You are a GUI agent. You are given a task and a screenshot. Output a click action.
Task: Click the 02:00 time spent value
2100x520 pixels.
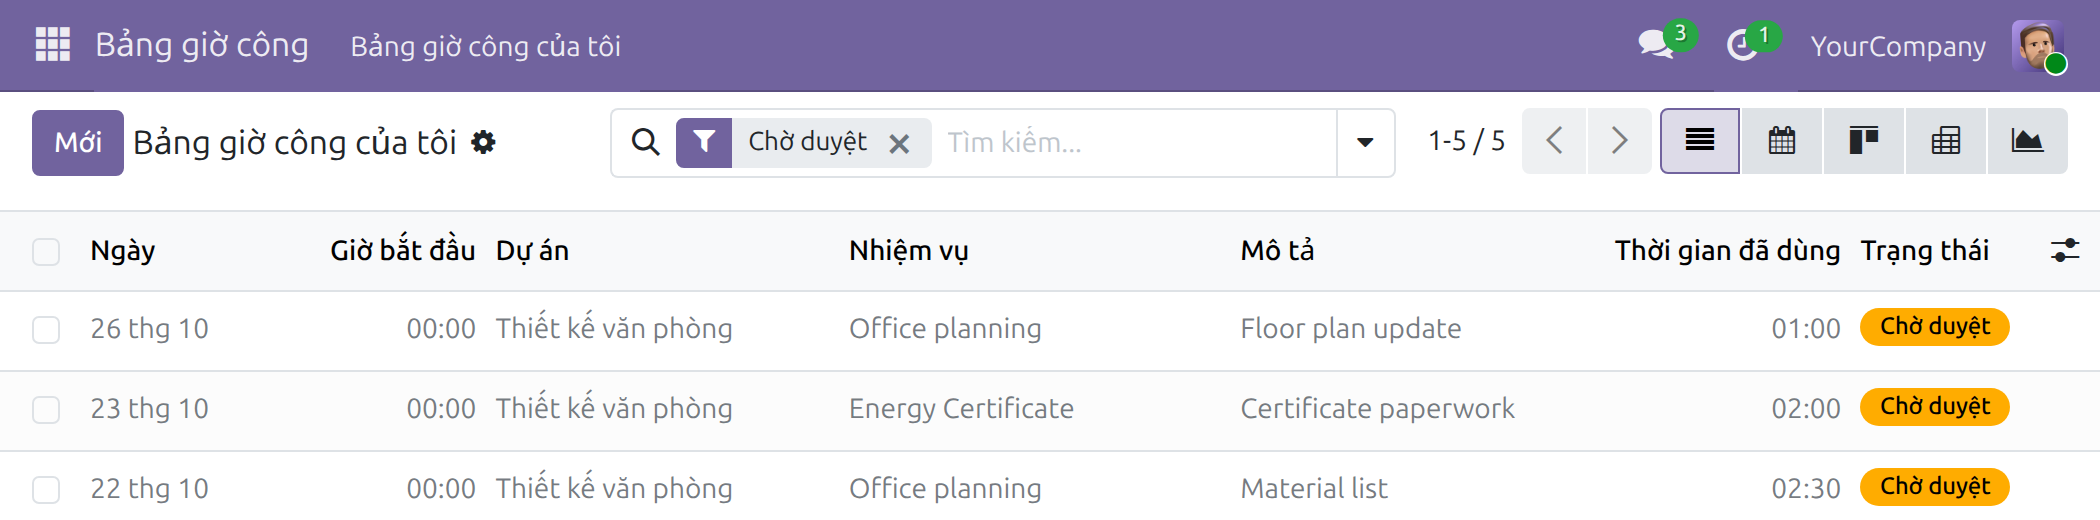click(x=1805, y=409)
